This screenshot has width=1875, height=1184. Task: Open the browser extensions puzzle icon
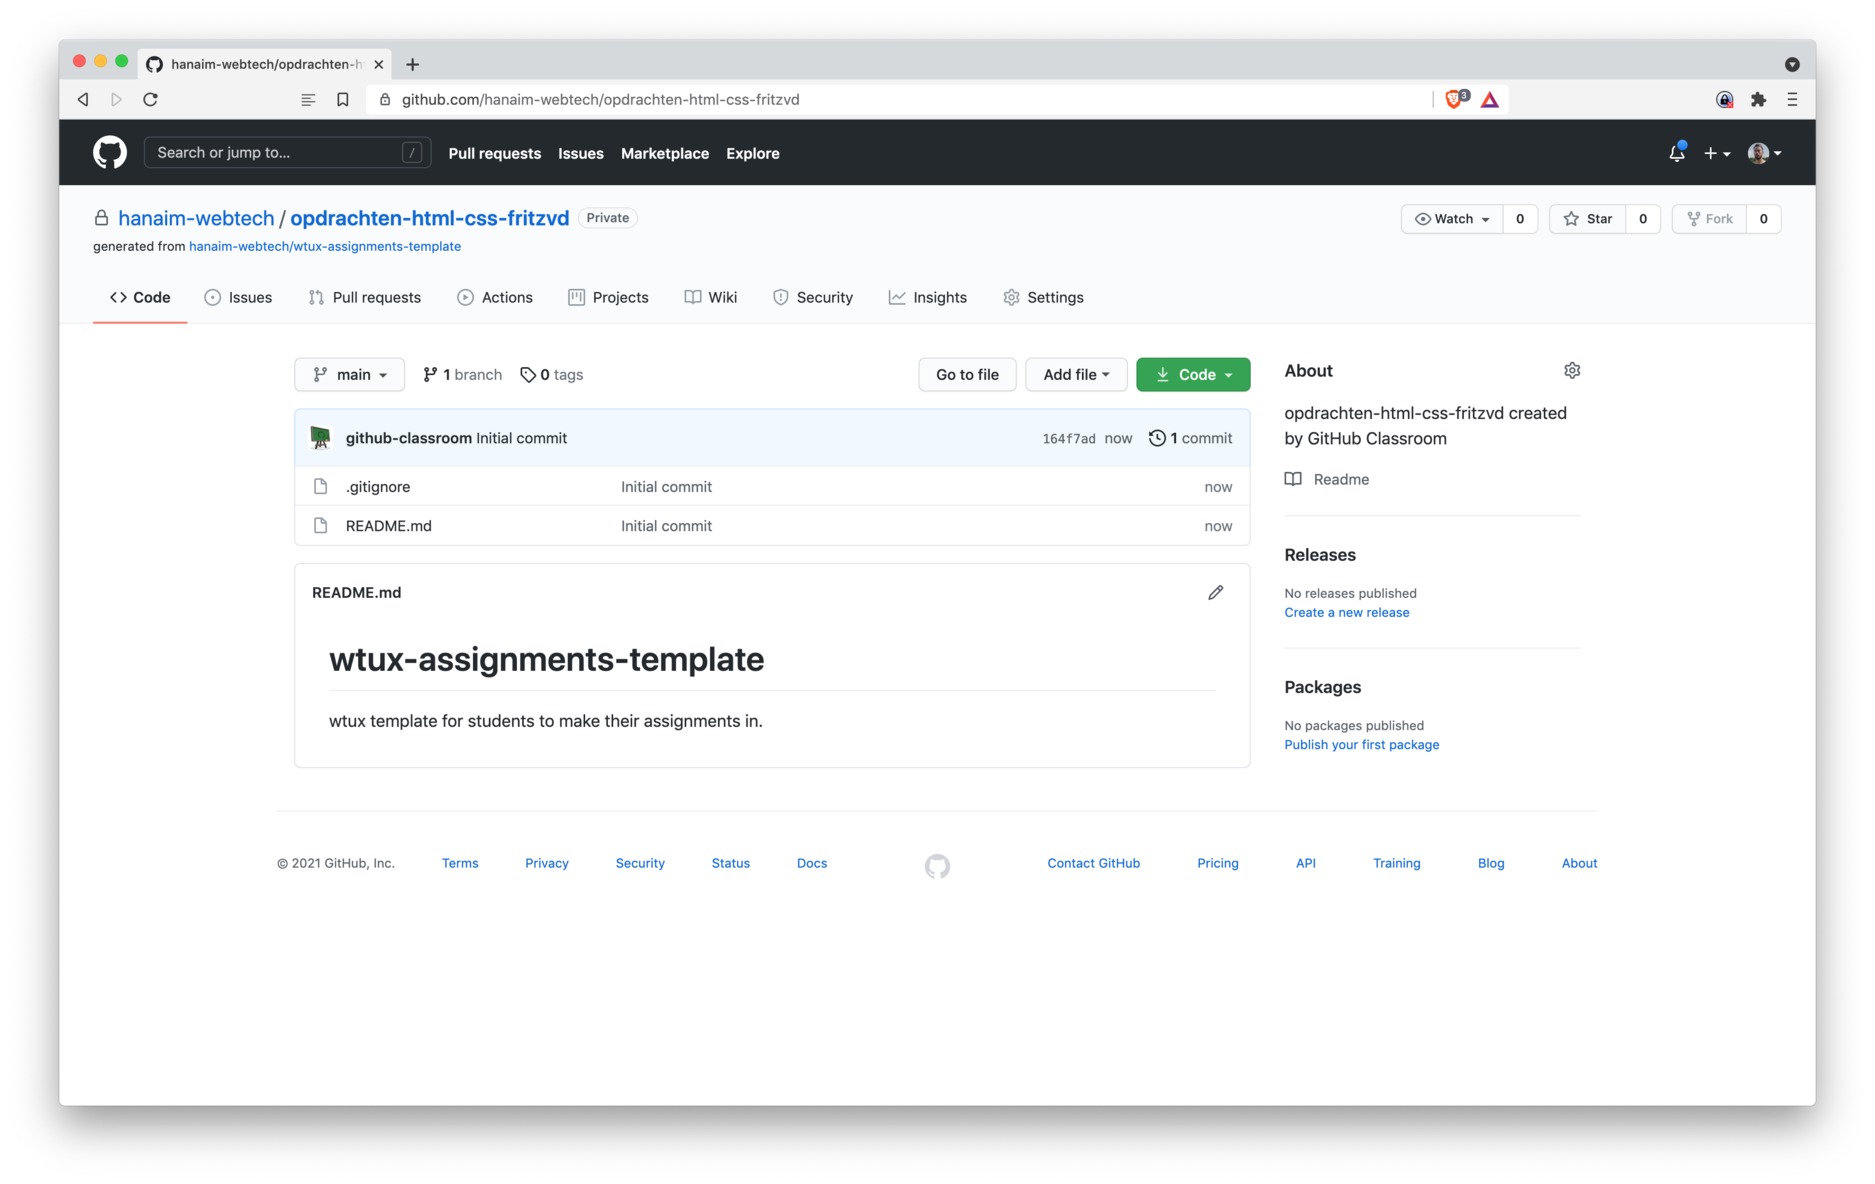coord(1758,99)
